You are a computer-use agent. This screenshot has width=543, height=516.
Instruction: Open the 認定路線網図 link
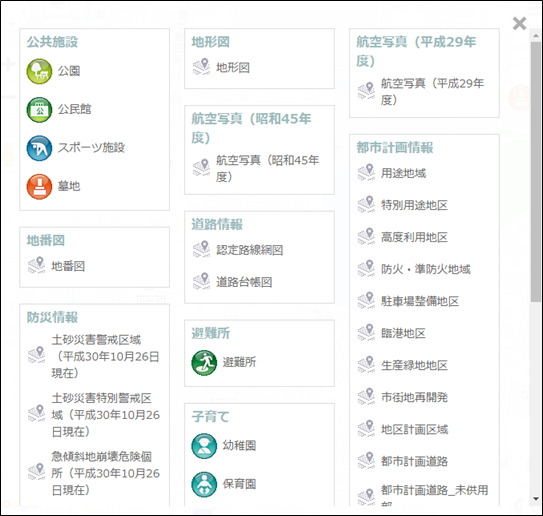(250, 250)
